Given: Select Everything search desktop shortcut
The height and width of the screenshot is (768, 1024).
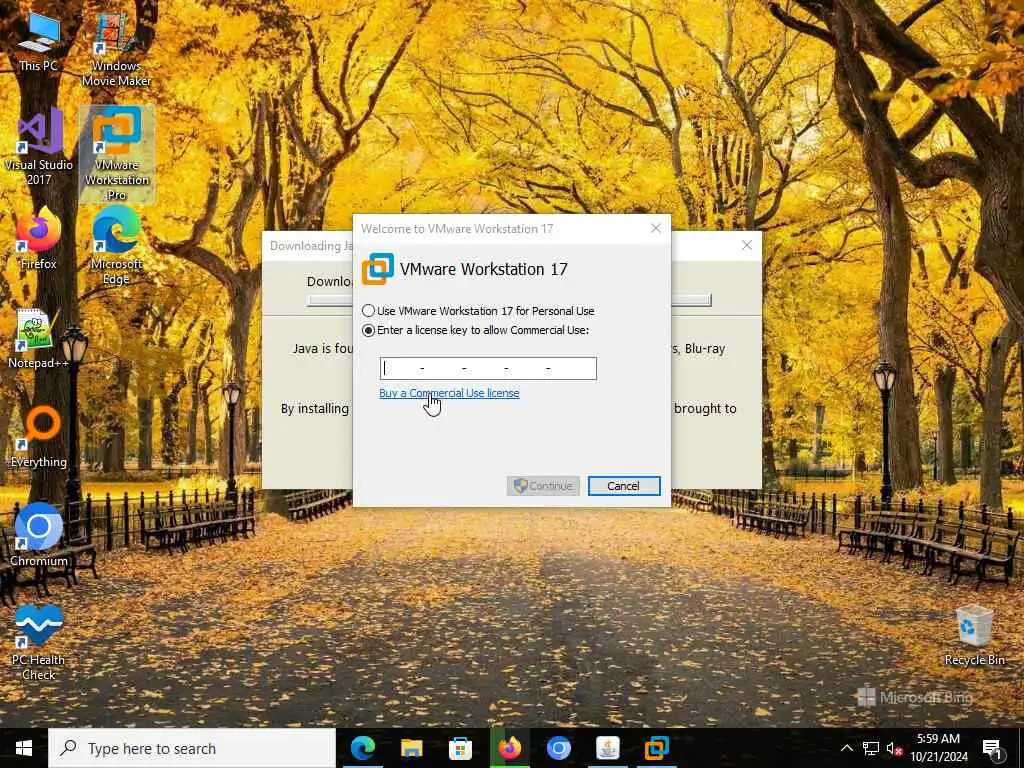Looking at the screenshot, I should [39, 437].
